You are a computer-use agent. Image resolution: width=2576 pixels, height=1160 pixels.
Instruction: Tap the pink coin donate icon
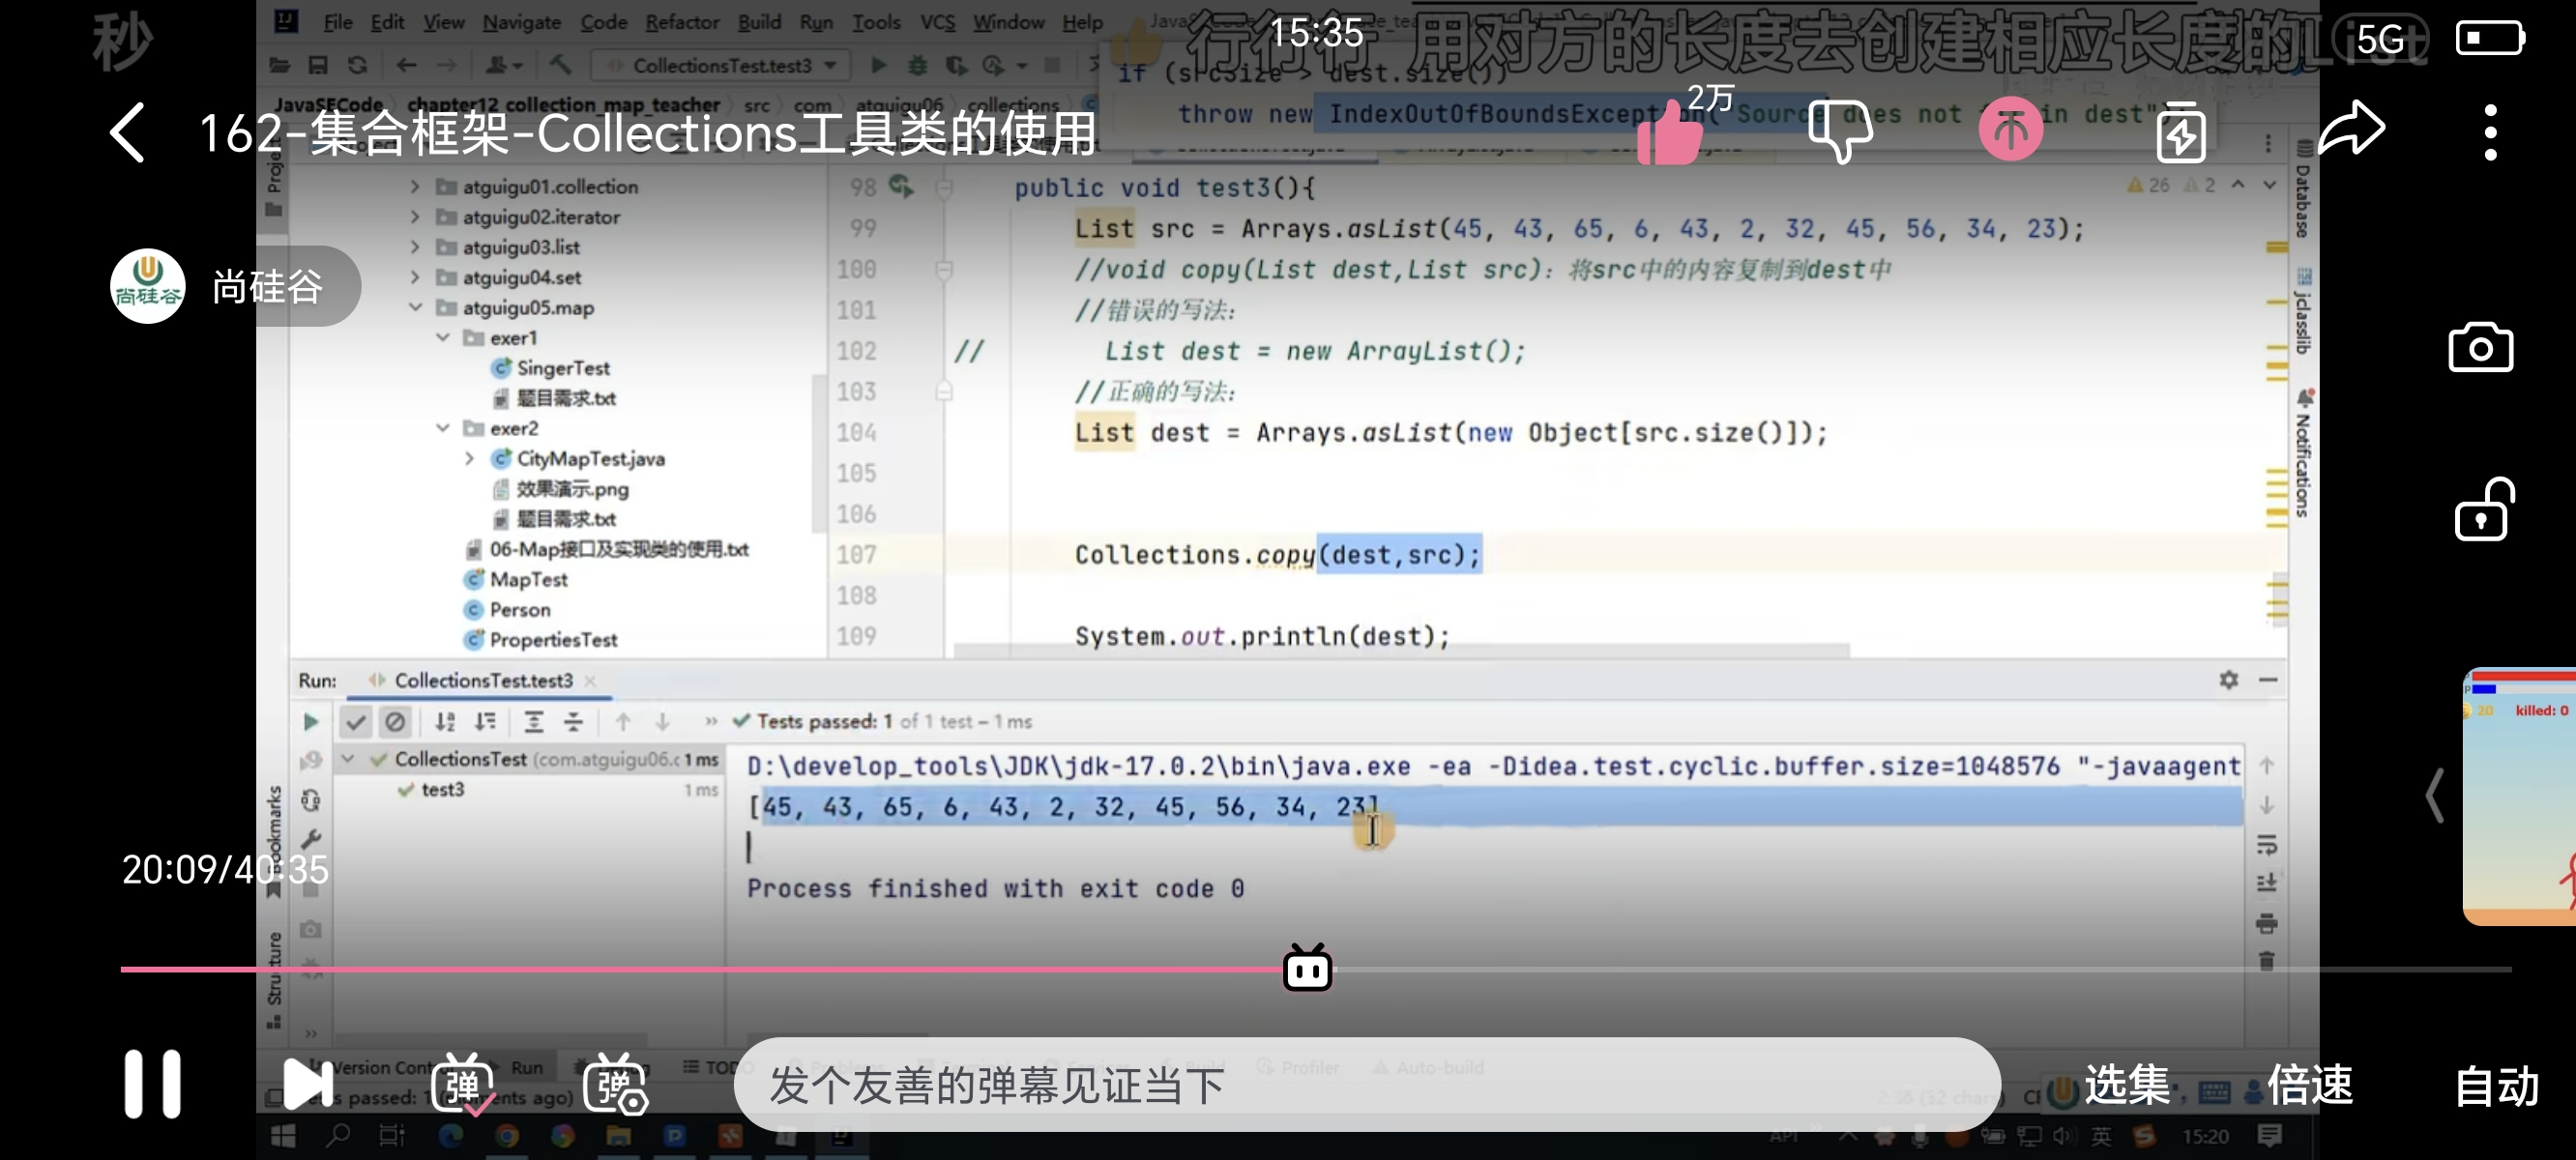click(x=2010, y=130)
